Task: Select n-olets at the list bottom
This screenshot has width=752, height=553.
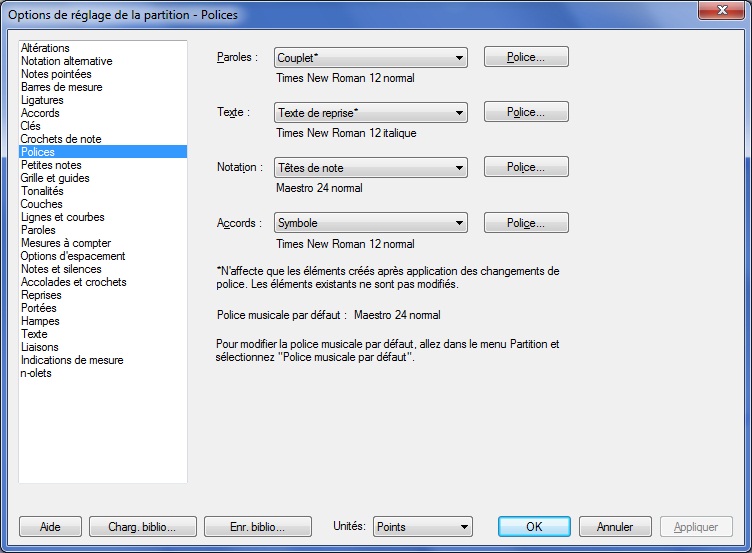Action: (37, 373)
